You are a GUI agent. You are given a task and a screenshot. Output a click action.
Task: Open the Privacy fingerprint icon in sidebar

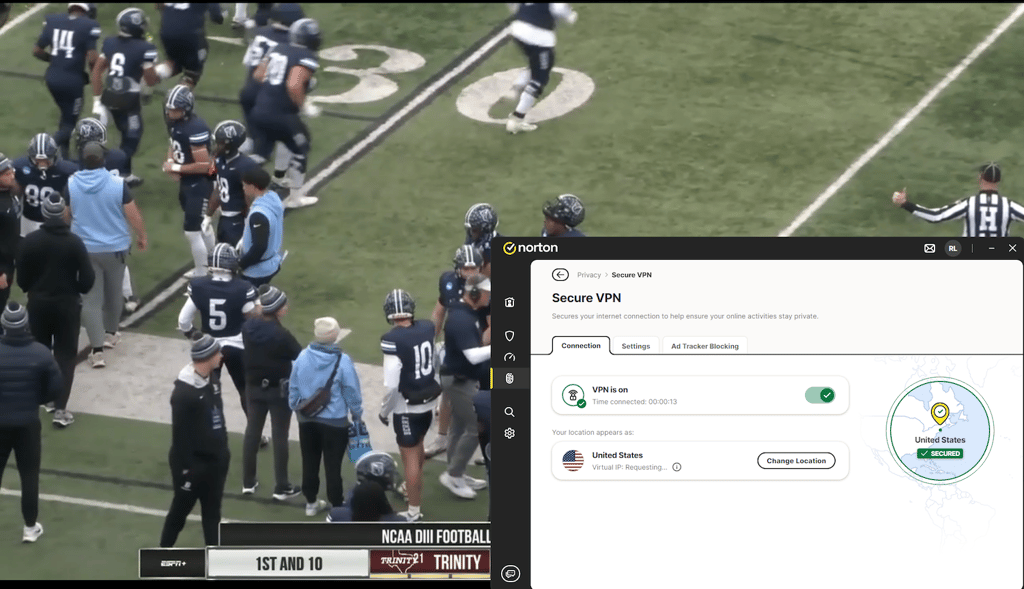[x=509, y=379]
